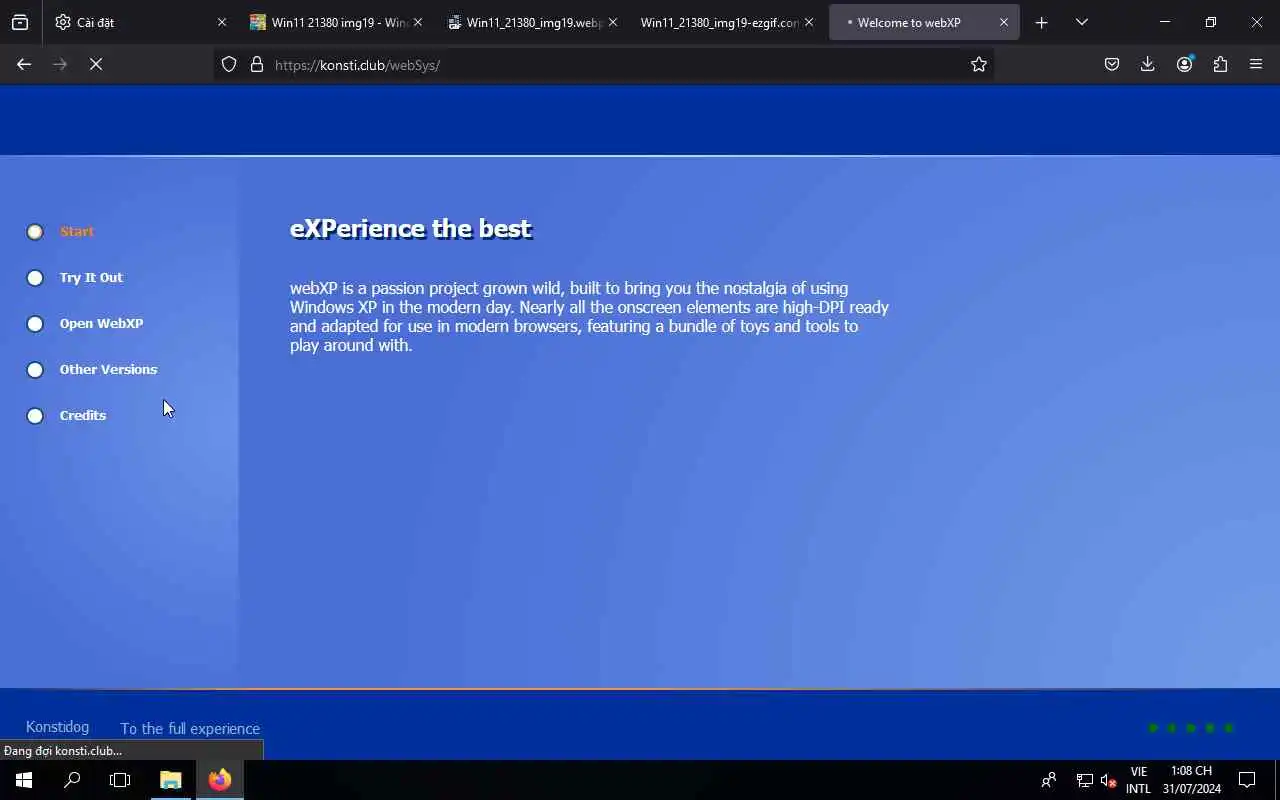Screen dimensions: 1280x800
Task: Switch to the Win11_21380_img19-ezgif tab
Action: (729, 22)
